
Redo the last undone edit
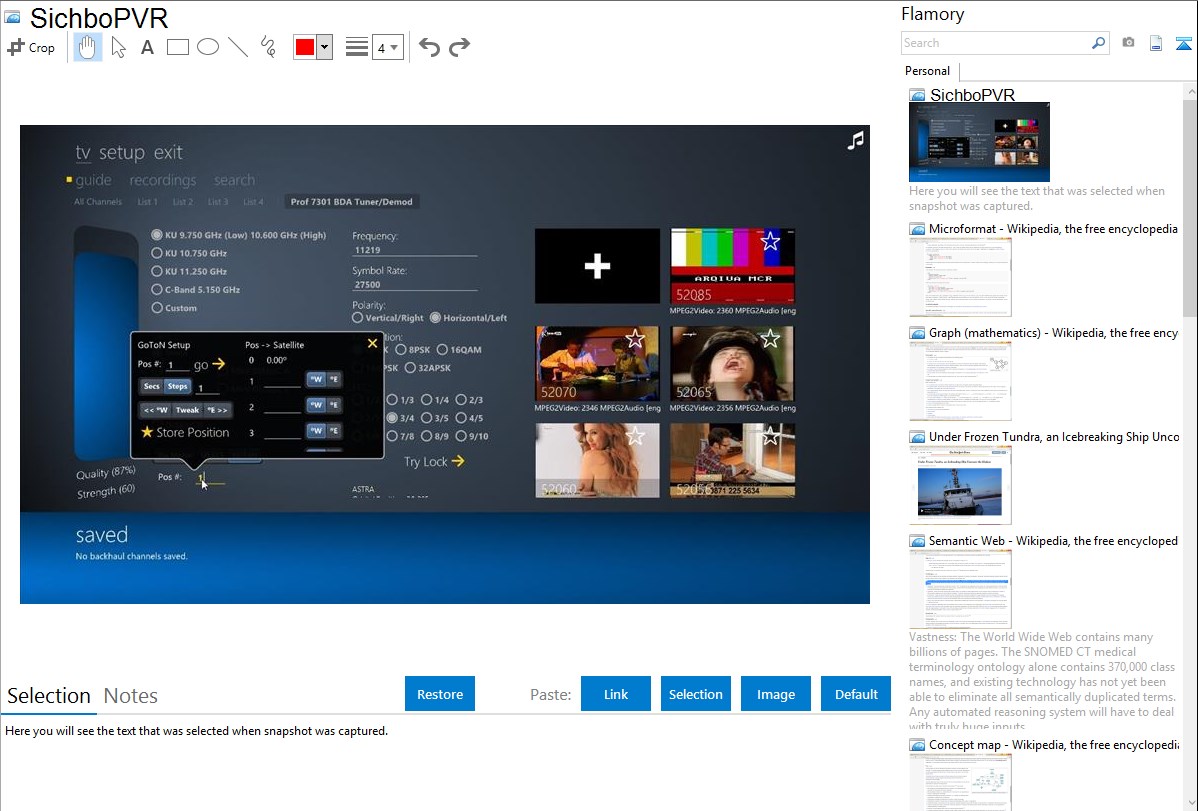click(x=459, y=47)
